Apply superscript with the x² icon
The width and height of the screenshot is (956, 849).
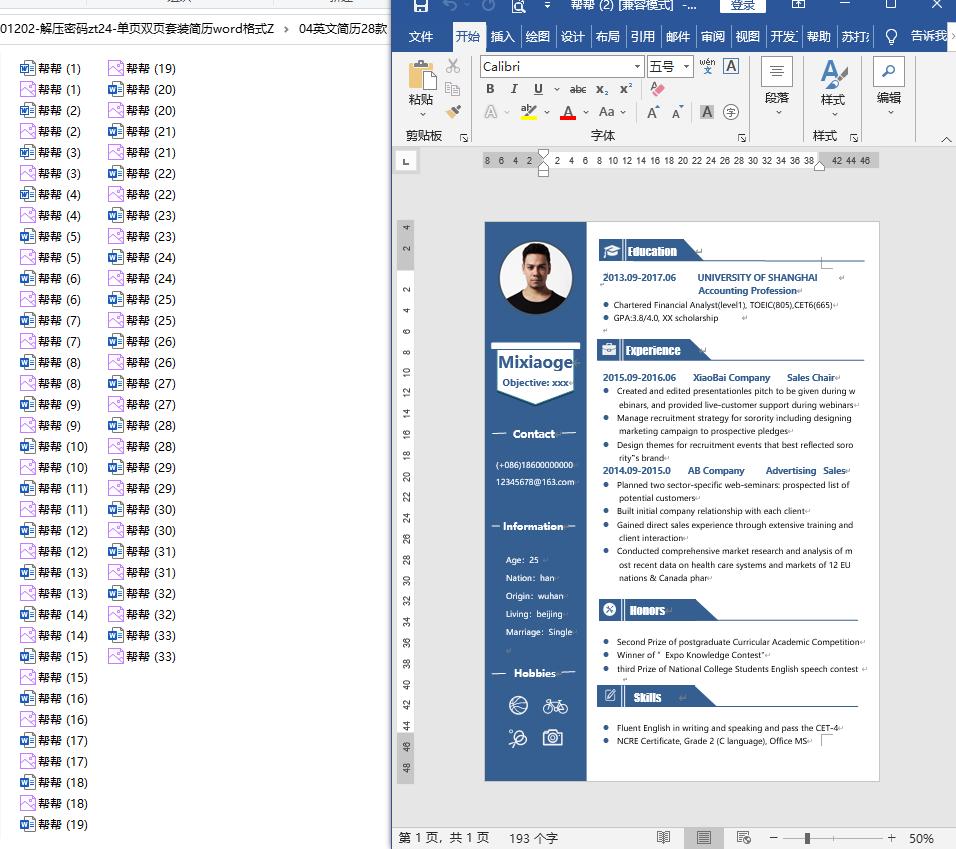[626, 89]
